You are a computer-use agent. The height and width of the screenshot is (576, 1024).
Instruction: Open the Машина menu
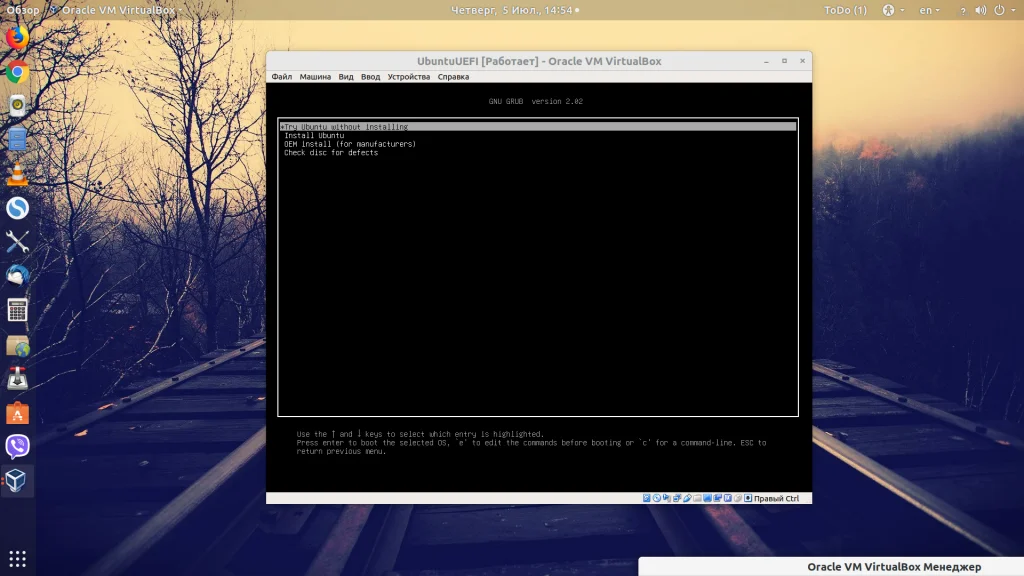pyautogui.click(x=315, y=77)
